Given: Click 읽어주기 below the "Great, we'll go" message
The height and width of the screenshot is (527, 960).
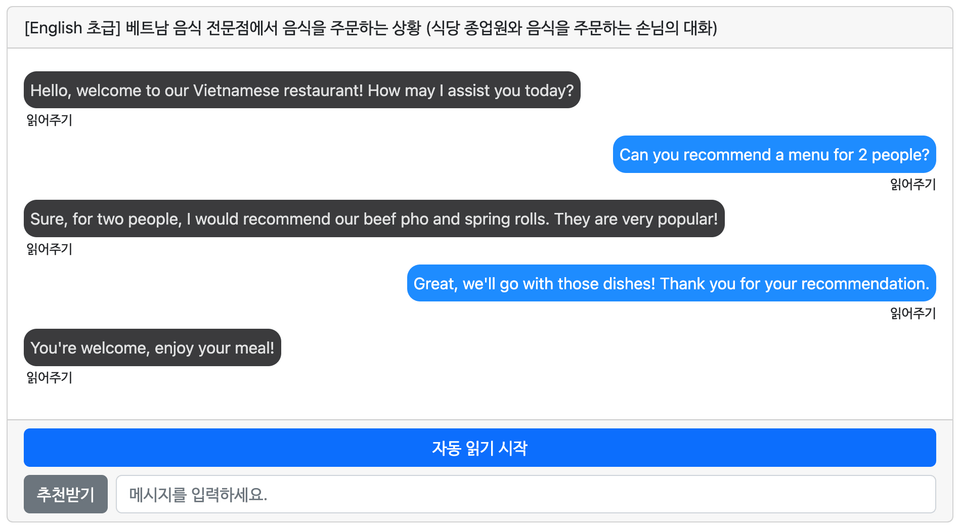Looking at the screenshot, I should (x=912, y=314).
